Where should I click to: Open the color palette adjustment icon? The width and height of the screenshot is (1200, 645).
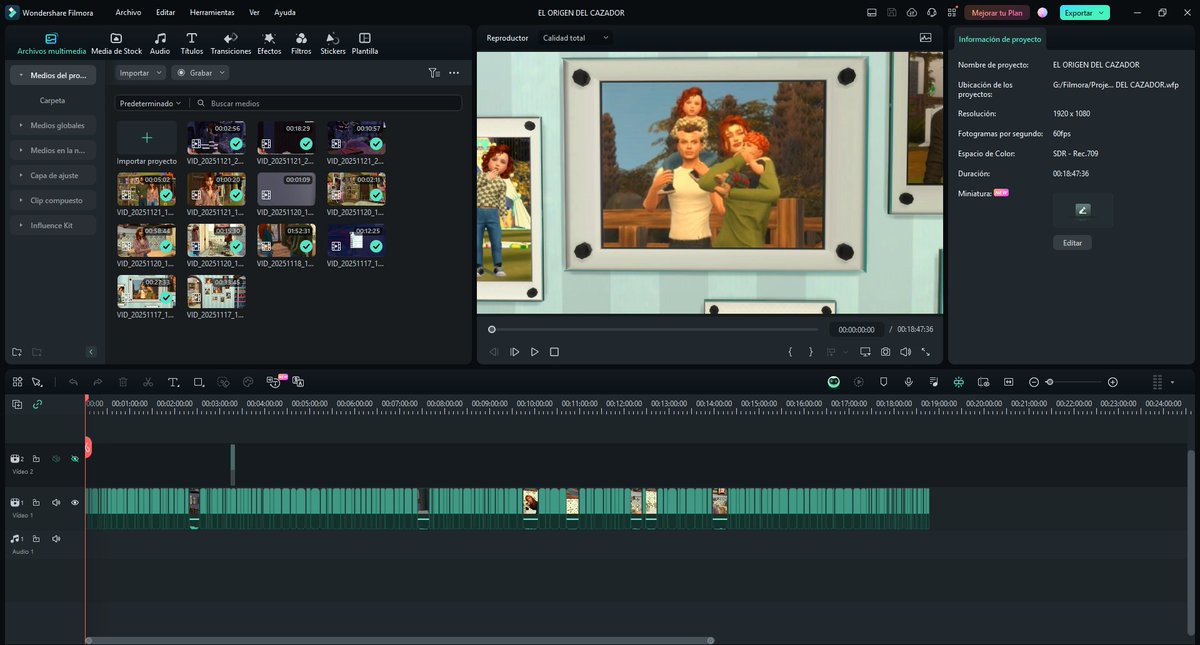tap(249, 381)
